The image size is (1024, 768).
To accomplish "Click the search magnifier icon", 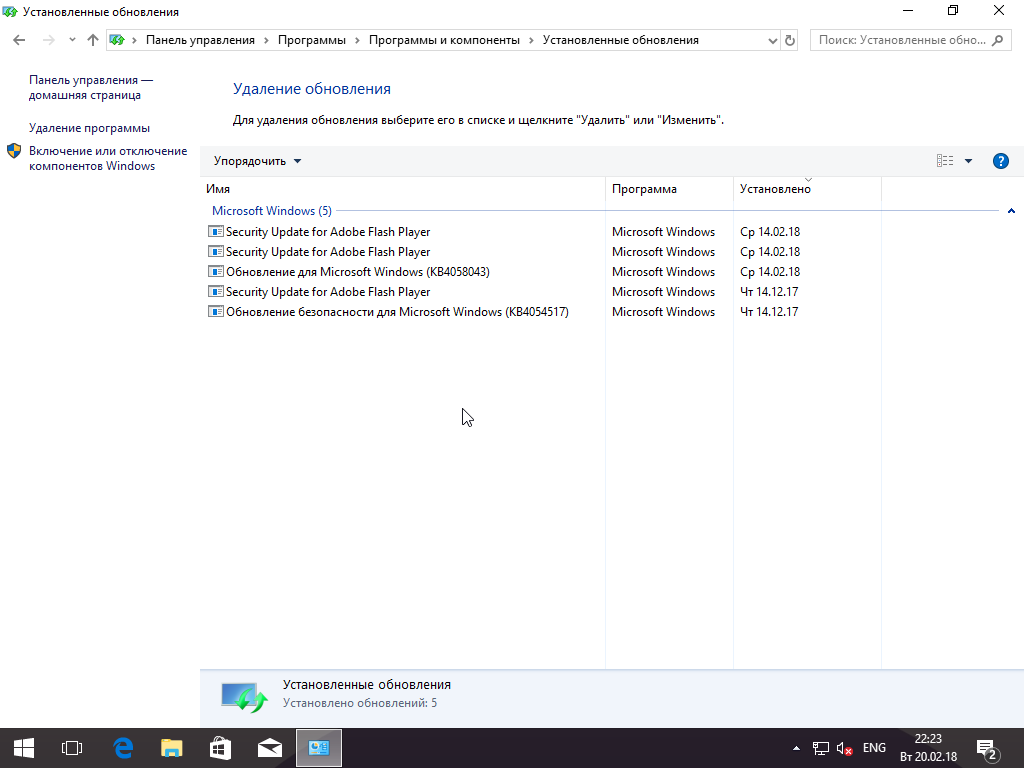I will click(997, 40).
